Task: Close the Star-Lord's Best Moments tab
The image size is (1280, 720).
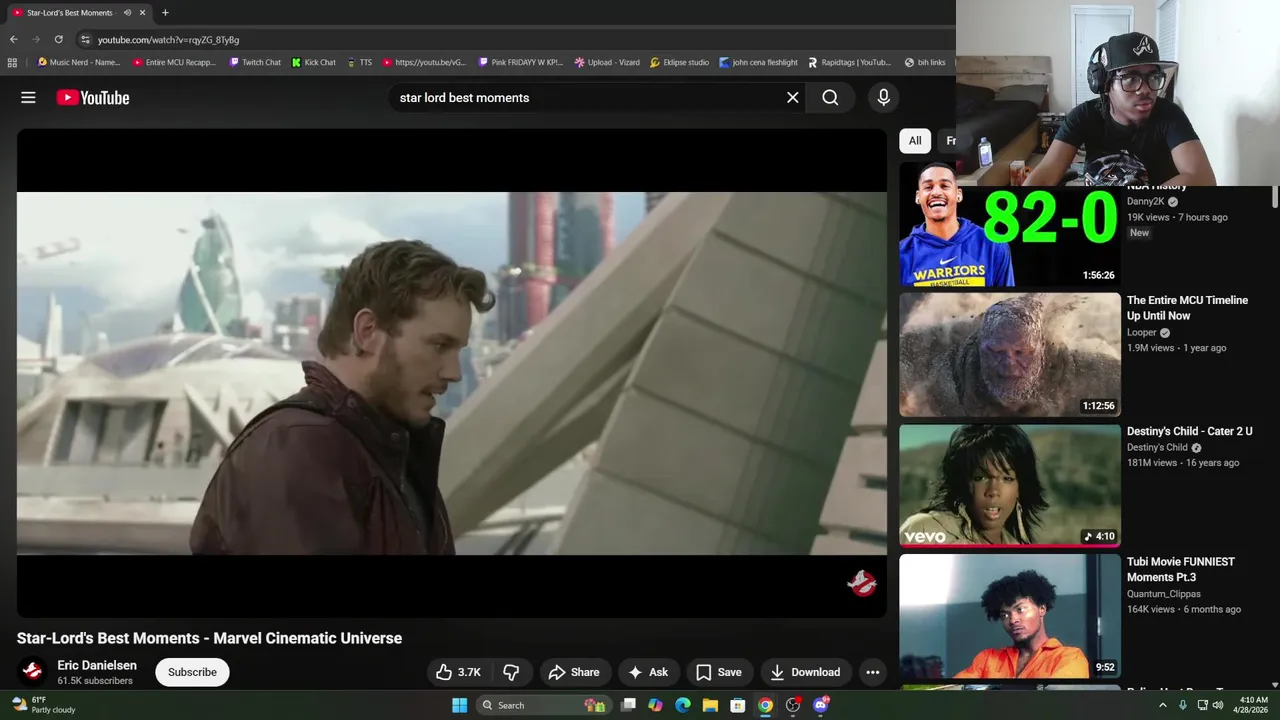Action: tap(143, 13)
